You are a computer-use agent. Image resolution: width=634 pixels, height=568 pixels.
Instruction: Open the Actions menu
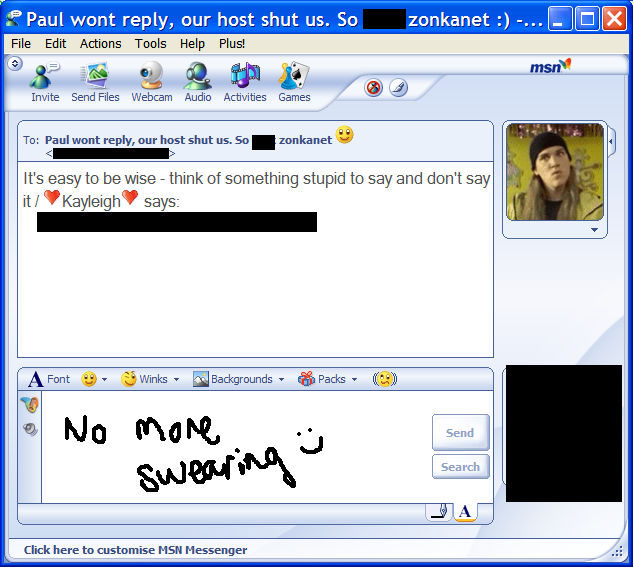coord(100,43)
